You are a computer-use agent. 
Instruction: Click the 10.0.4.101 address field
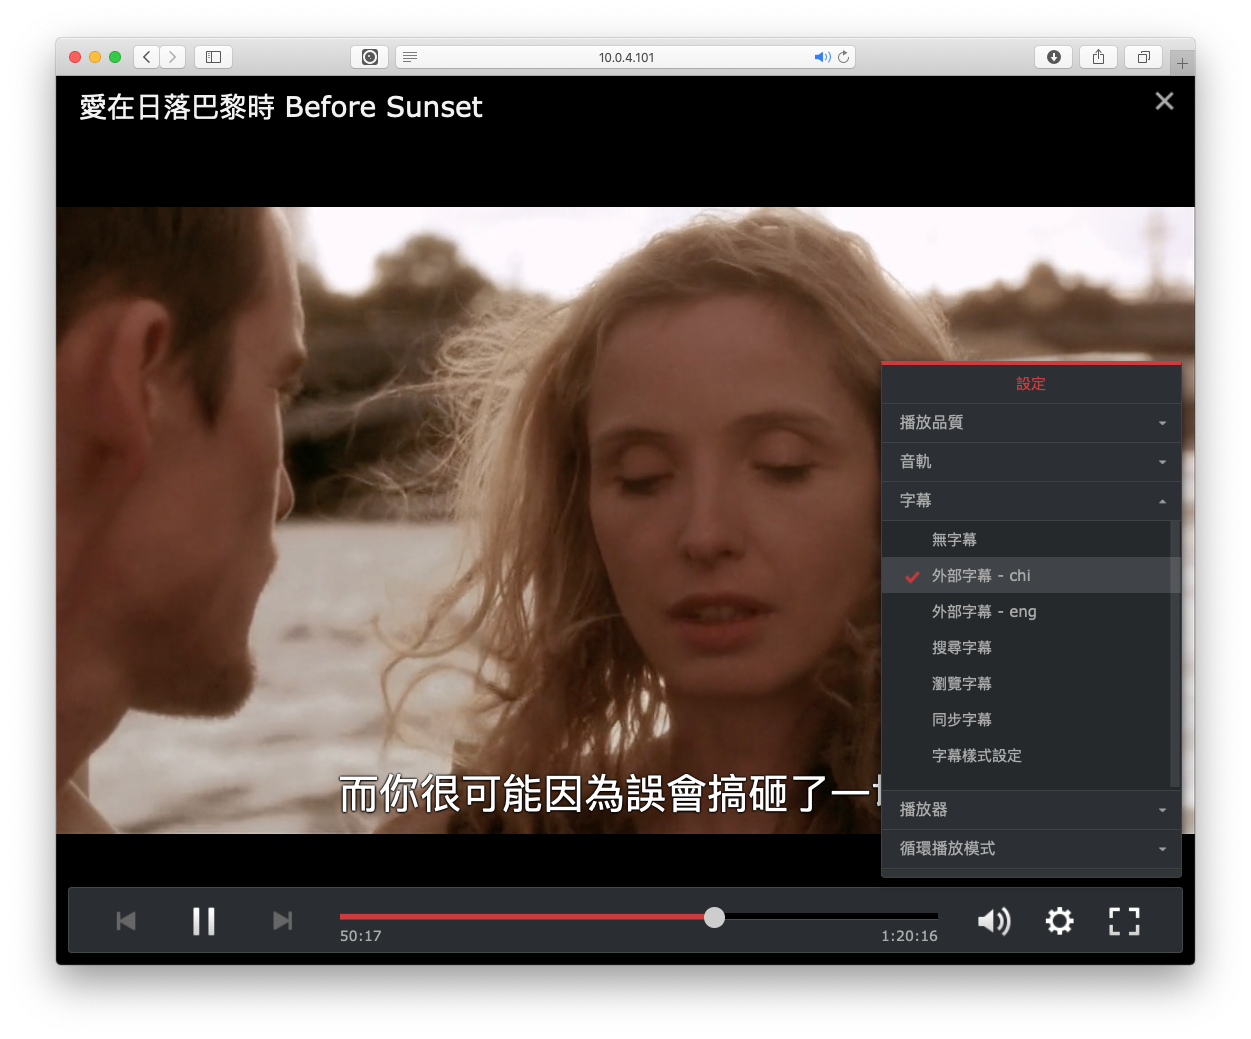(x=626, y=57)
